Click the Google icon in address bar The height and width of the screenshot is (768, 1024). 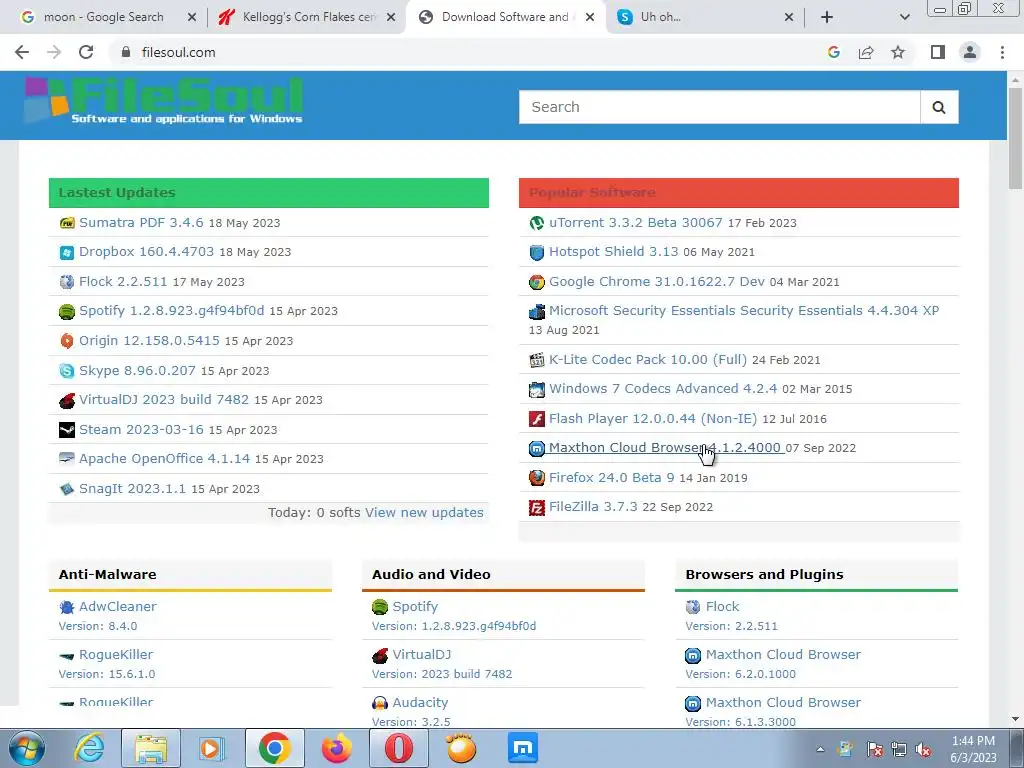(833, 52)
